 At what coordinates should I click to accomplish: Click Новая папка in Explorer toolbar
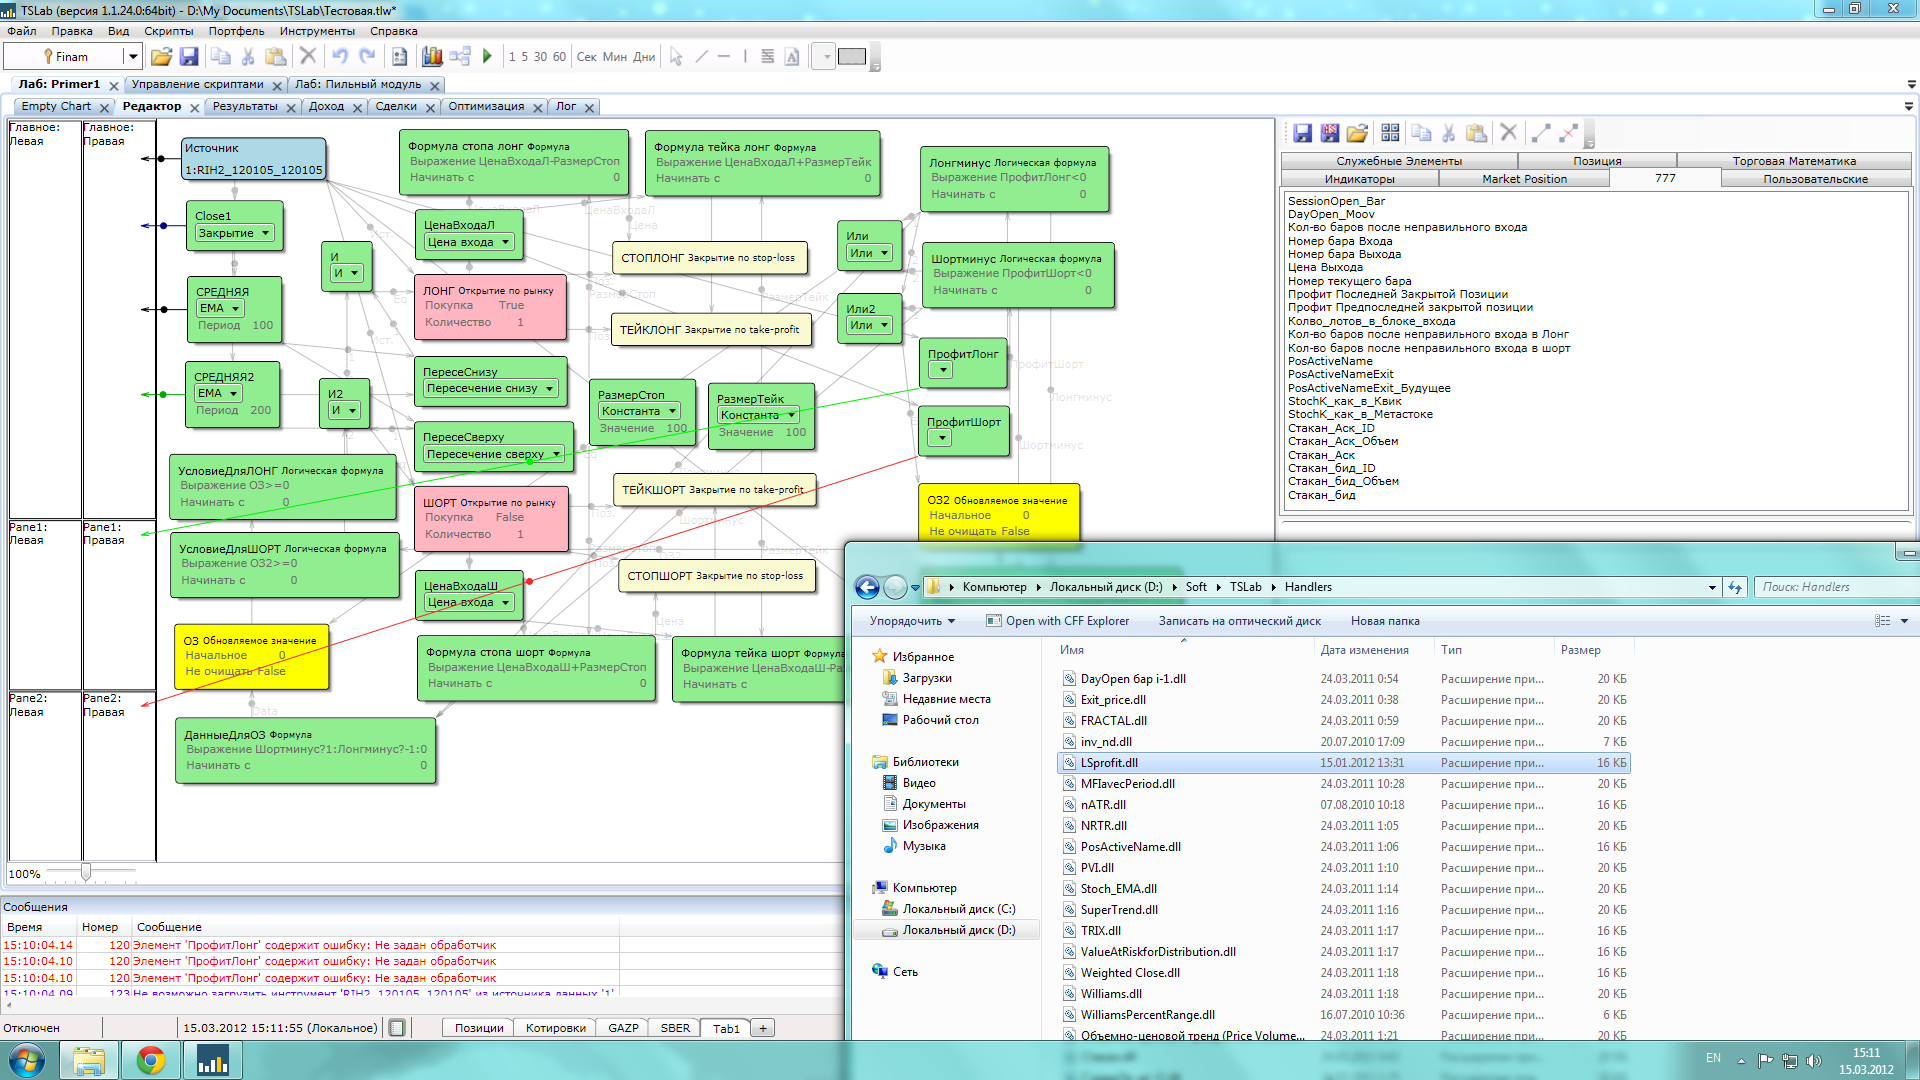coord(1384,621)
